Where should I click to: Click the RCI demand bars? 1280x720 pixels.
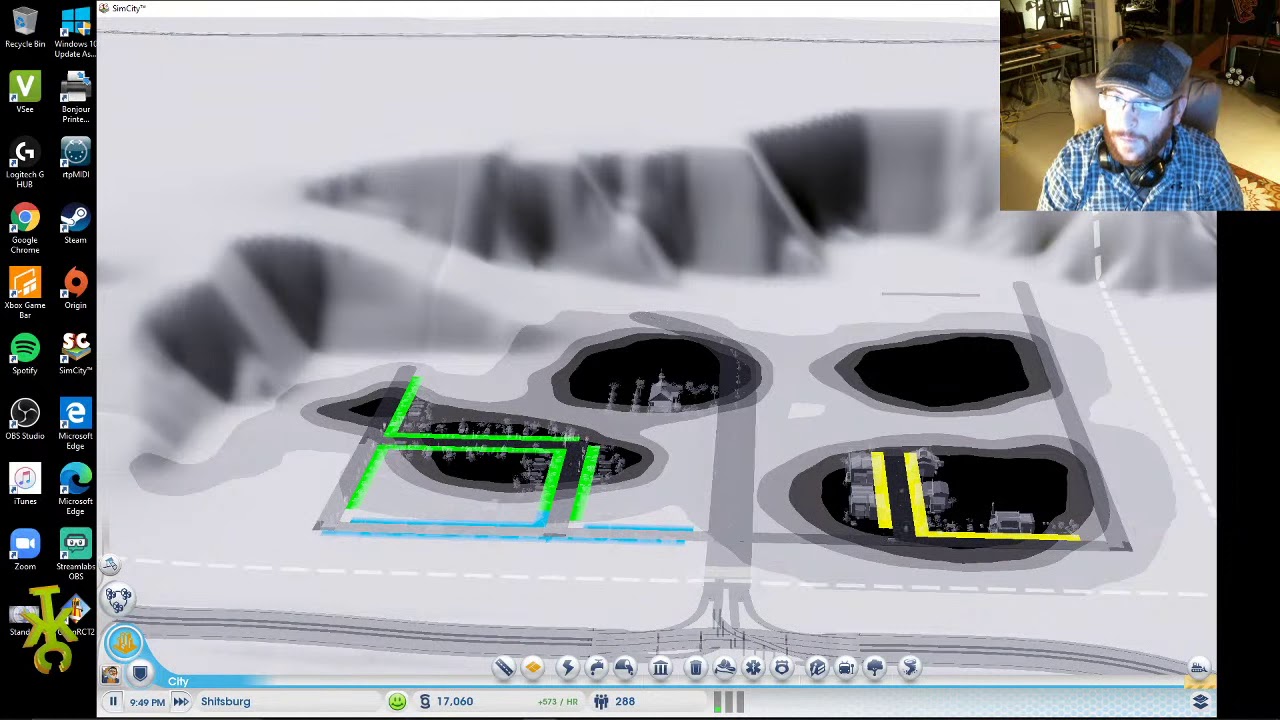(729, 702)
